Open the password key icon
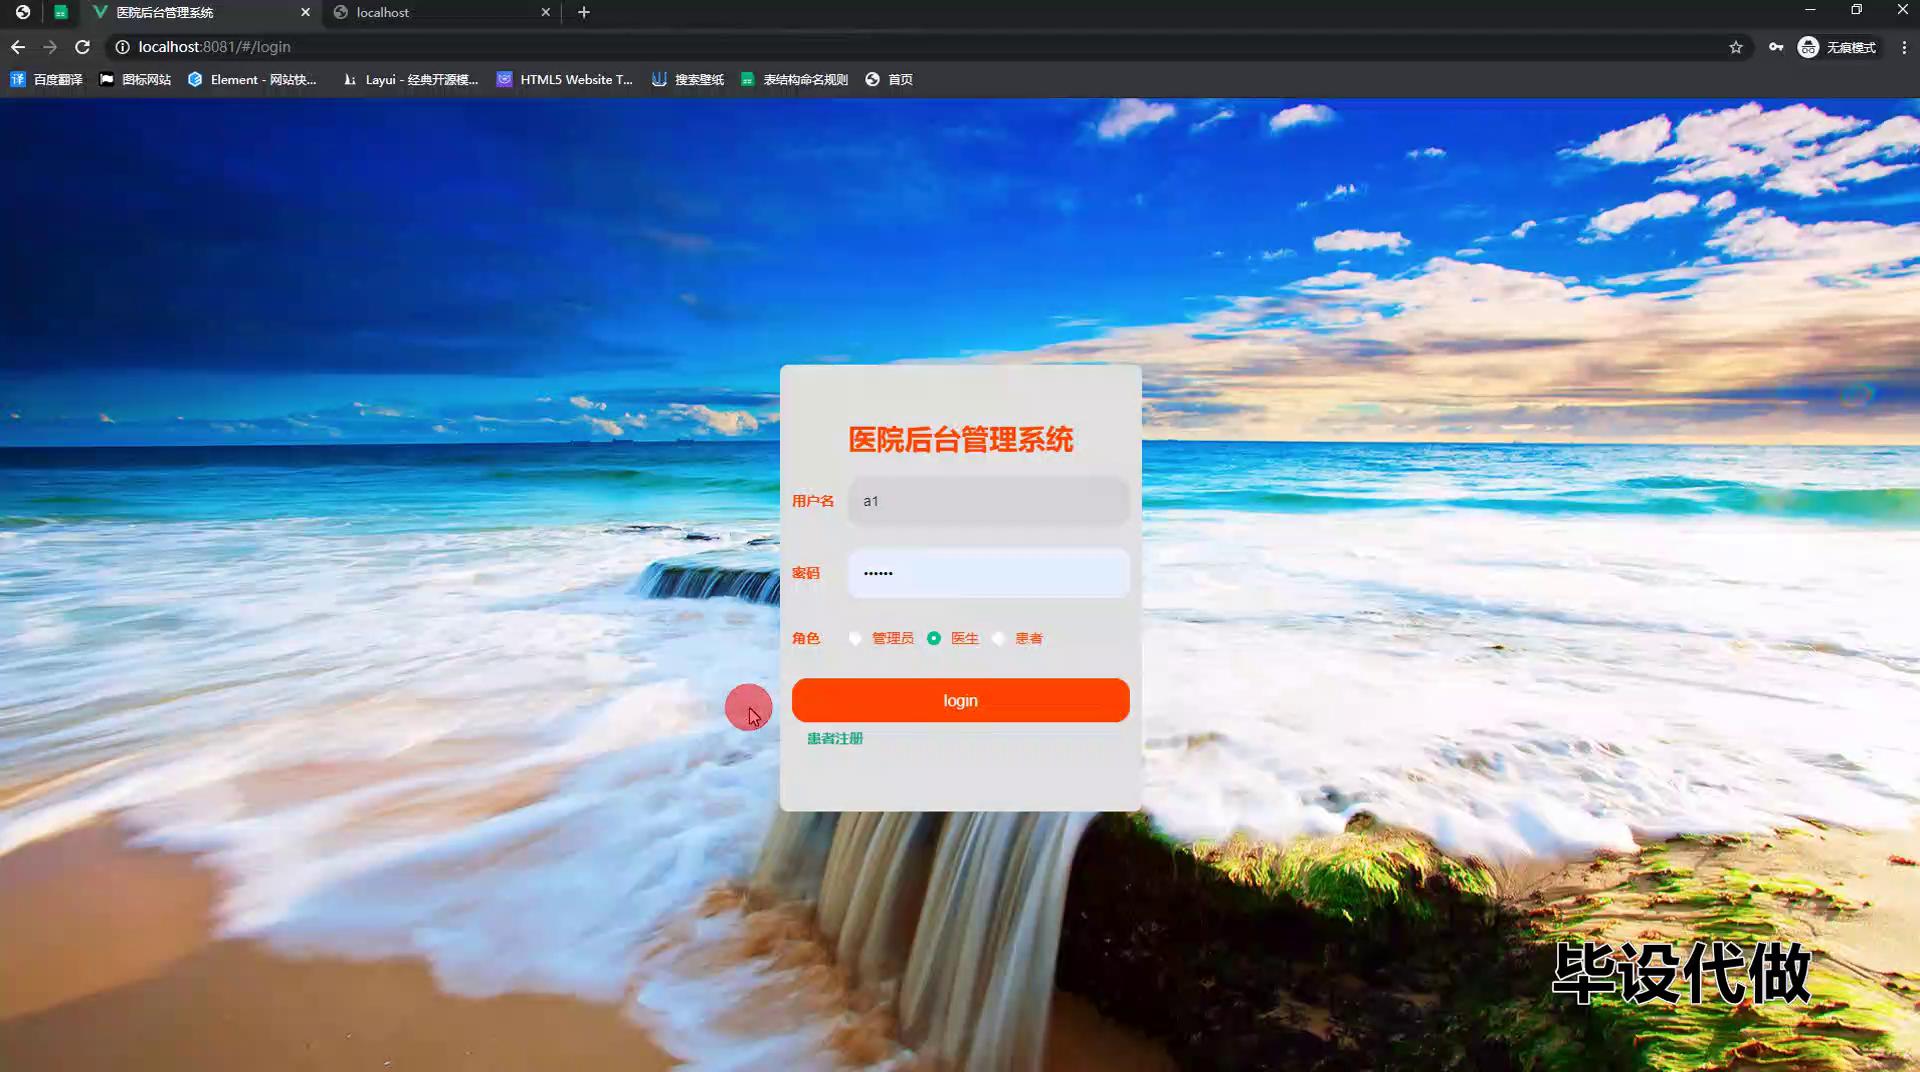The width and height of the screenshot is (1920, 1072). pos(1775,47)
